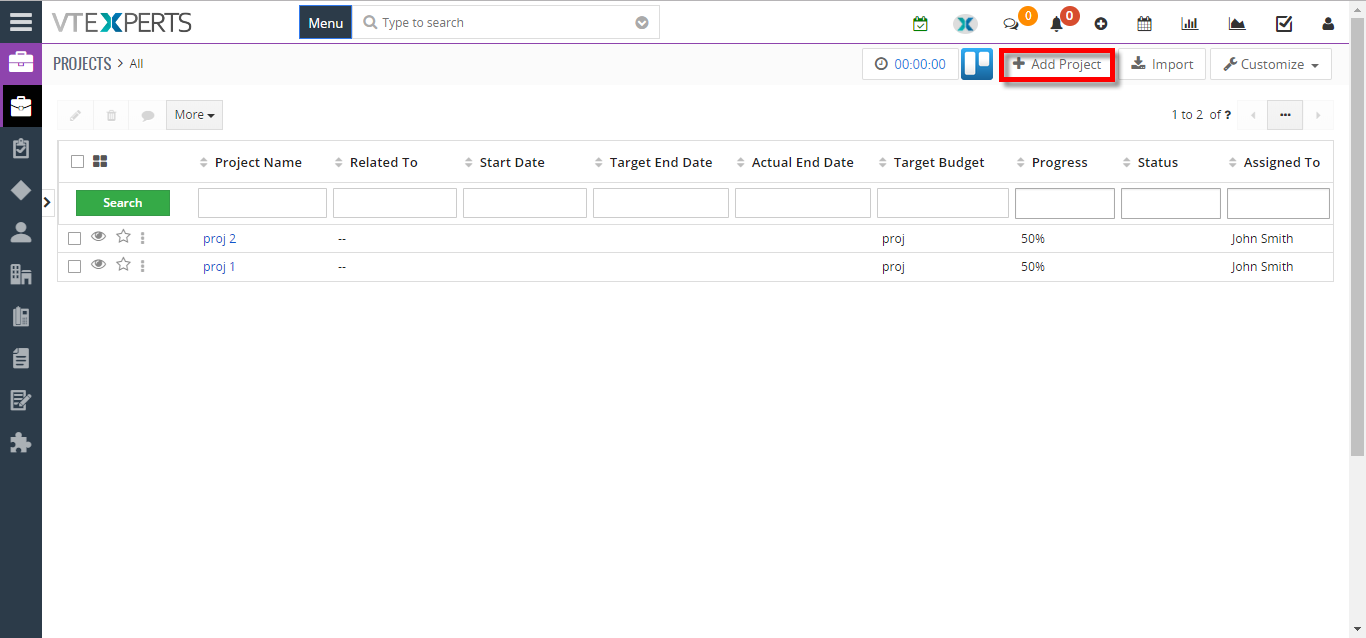
Task: Open the diamond milestones sidebar icon
Action: point(21,190)
